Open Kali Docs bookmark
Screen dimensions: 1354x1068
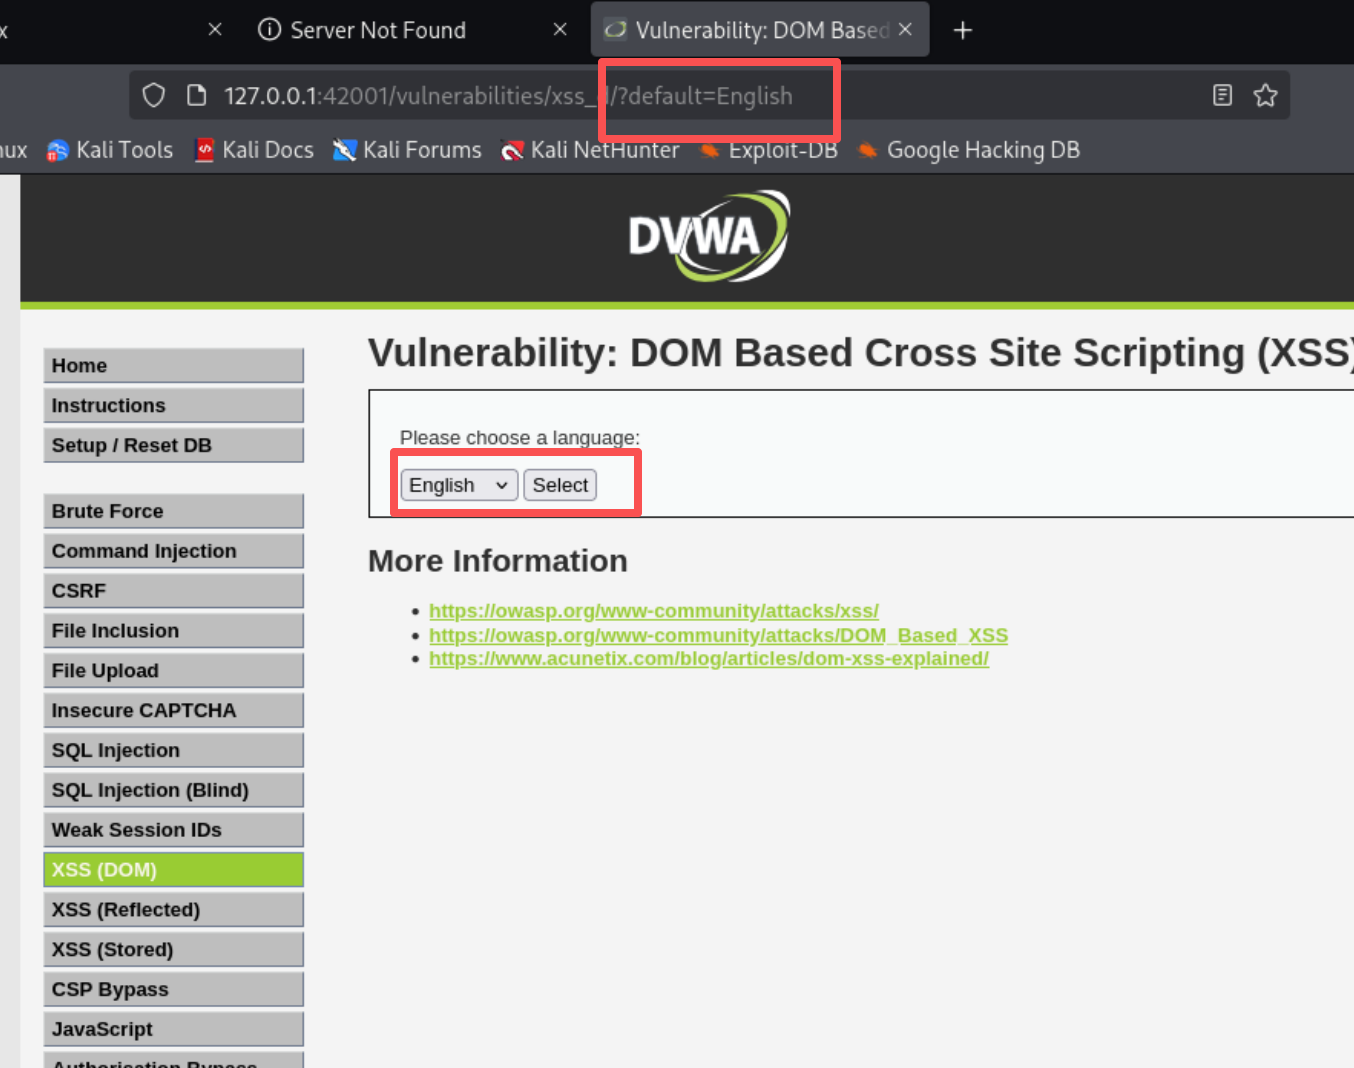point(255,150)
